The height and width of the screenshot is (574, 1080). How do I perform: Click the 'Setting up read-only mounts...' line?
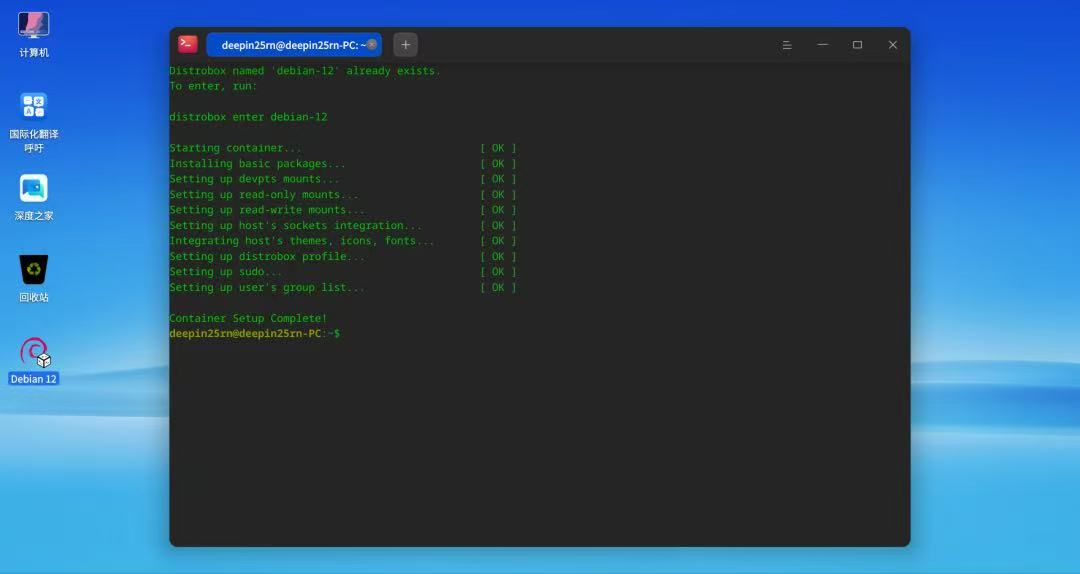(264, 195)
